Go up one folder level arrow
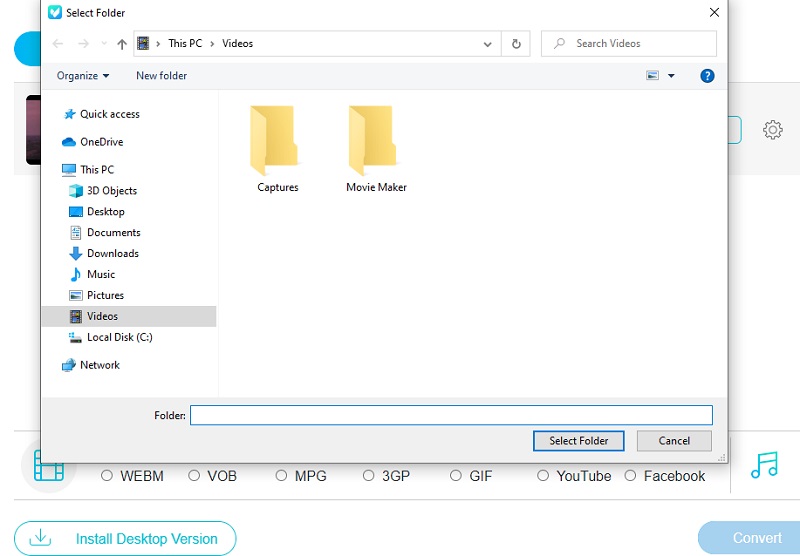800x556 pixels. [x=122, y=44]
